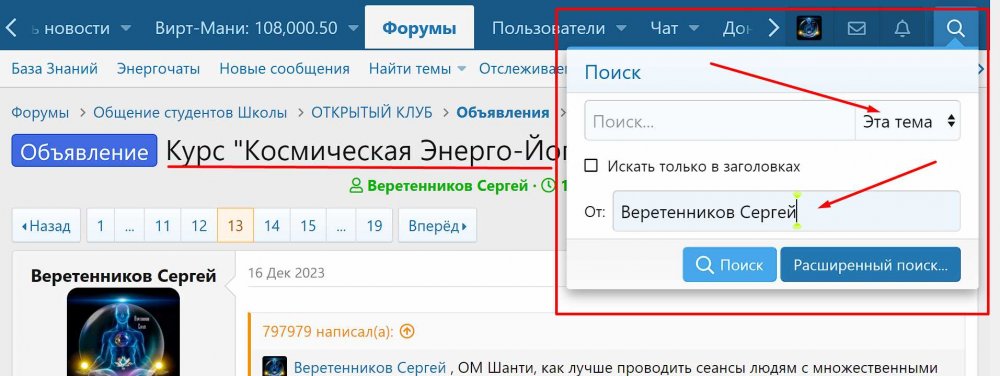The image size is (1000, 376).
Task: Open the page-jump ellipsis before page 19
Action: tap(341, 226)
